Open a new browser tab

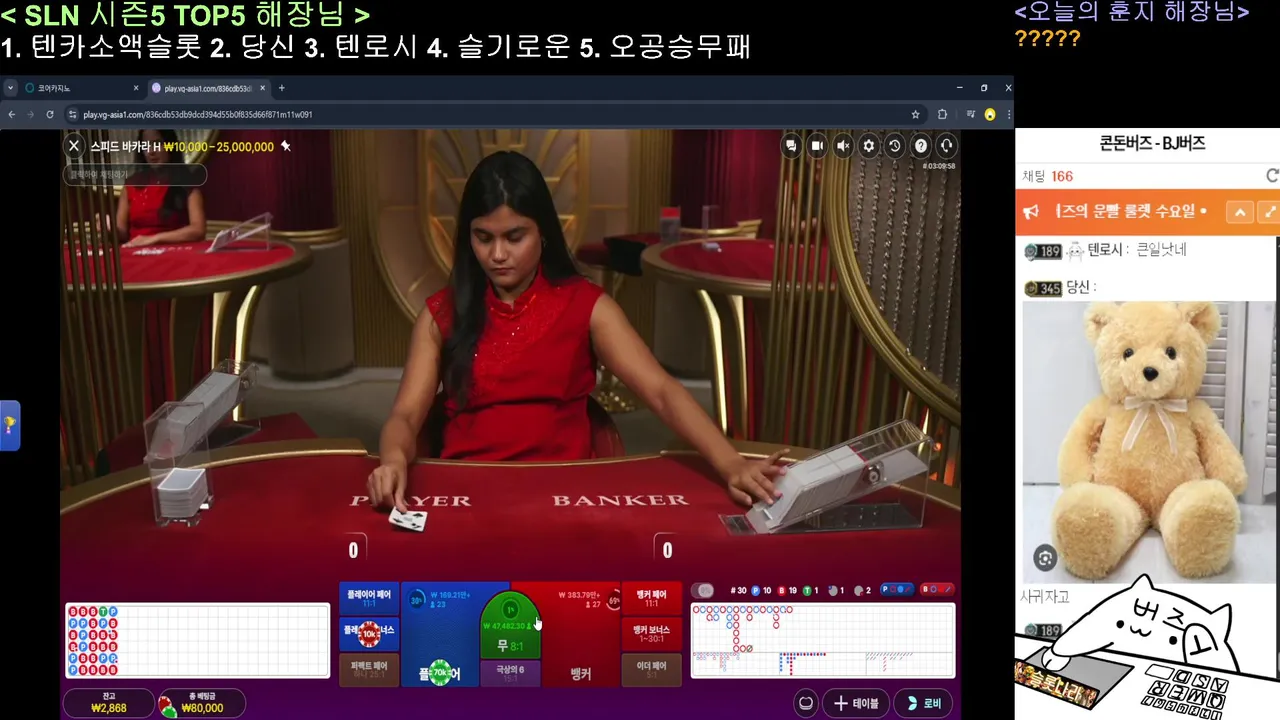pos(281,88)
